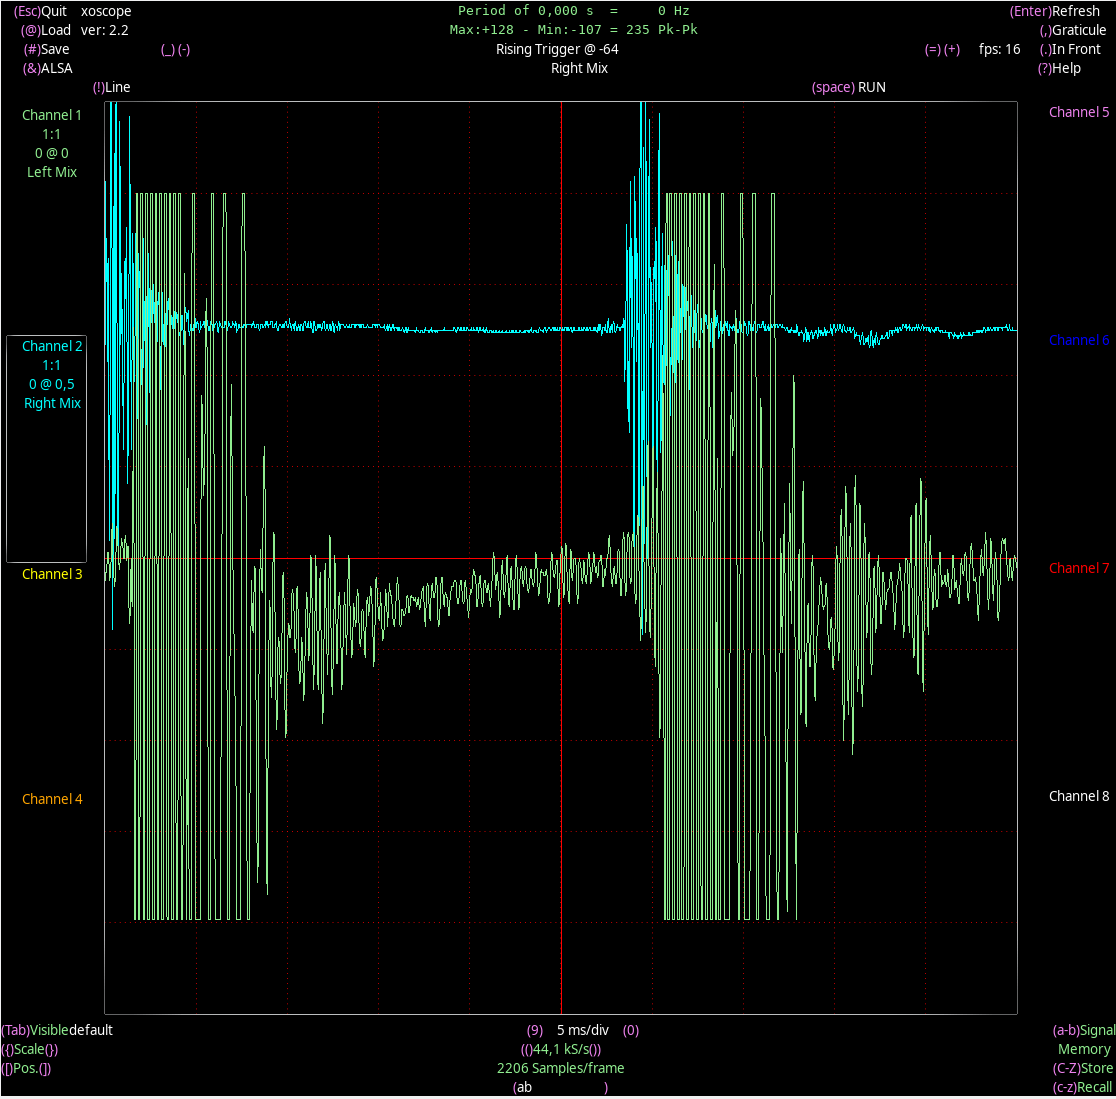Screen dimensions: 1116x1099
Task: Click the ([)Pos.(]) position control
Action: [x=26, y=1069]
